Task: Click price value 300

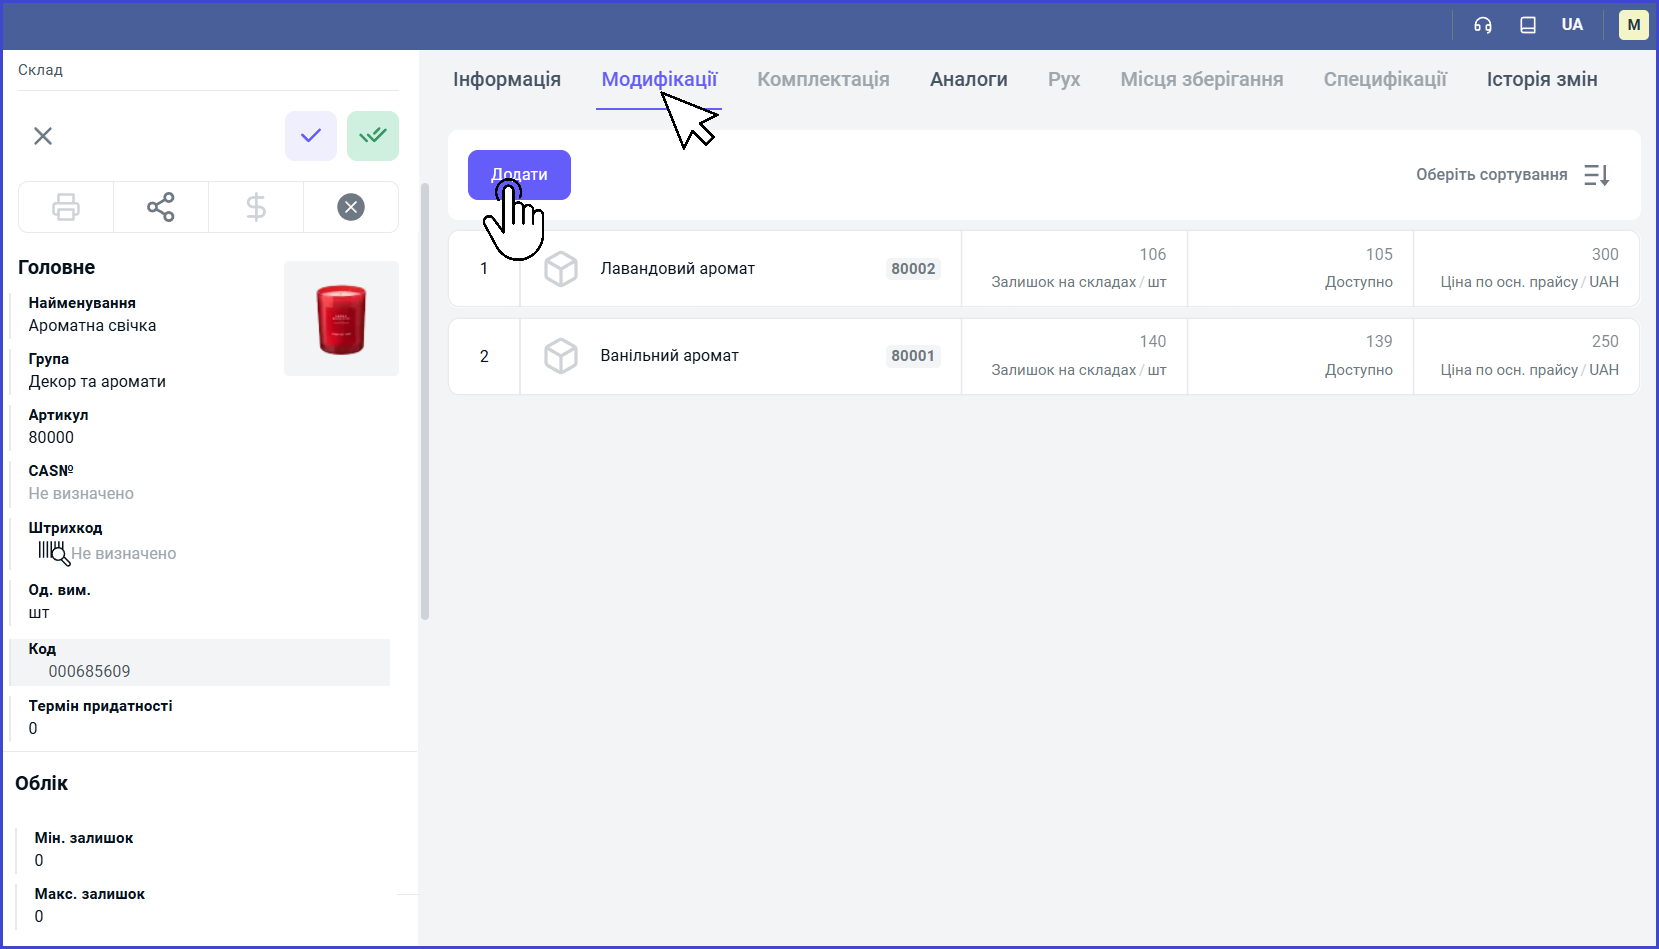Action: pyautogui.click(x=1605, y=254)
